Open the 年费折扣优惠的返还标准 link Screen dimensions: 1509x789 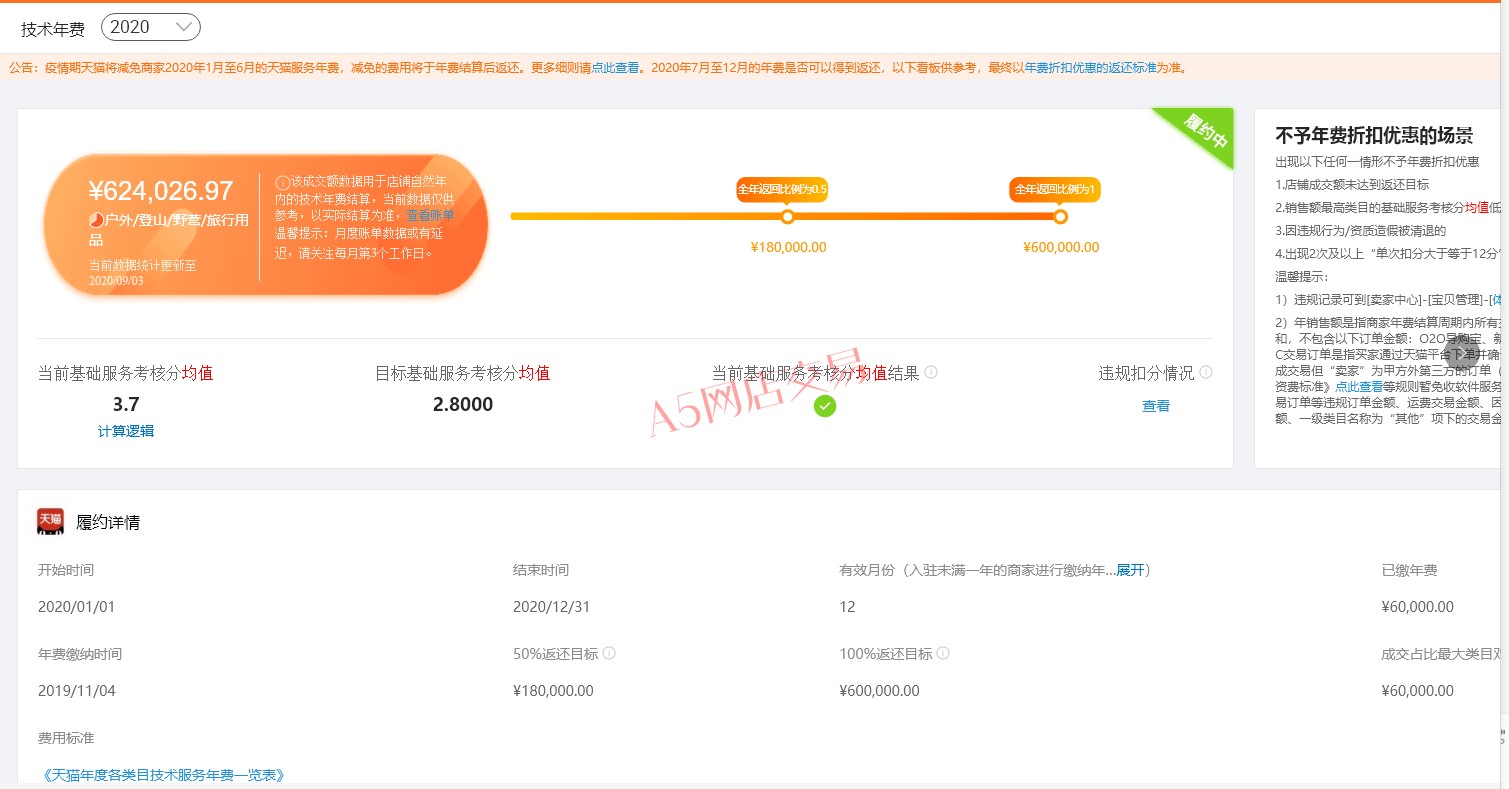[x=1090, y=68]
